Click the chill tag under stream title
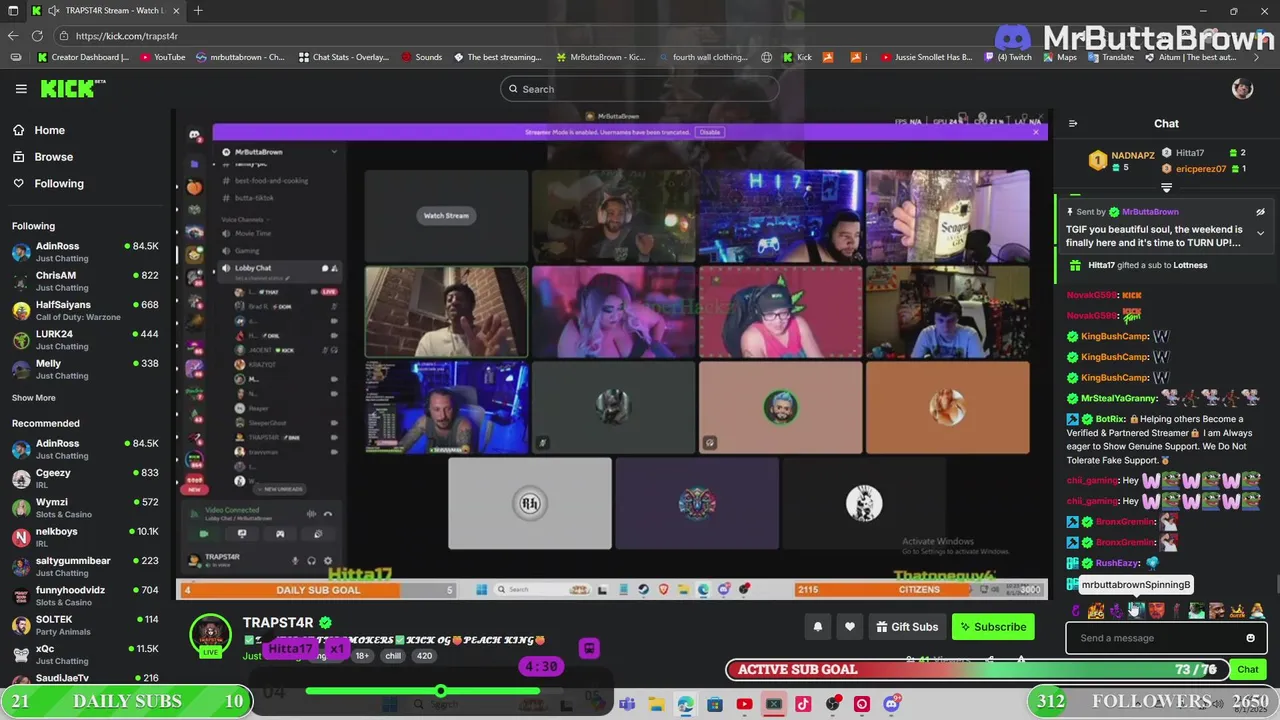 point(393,656)
